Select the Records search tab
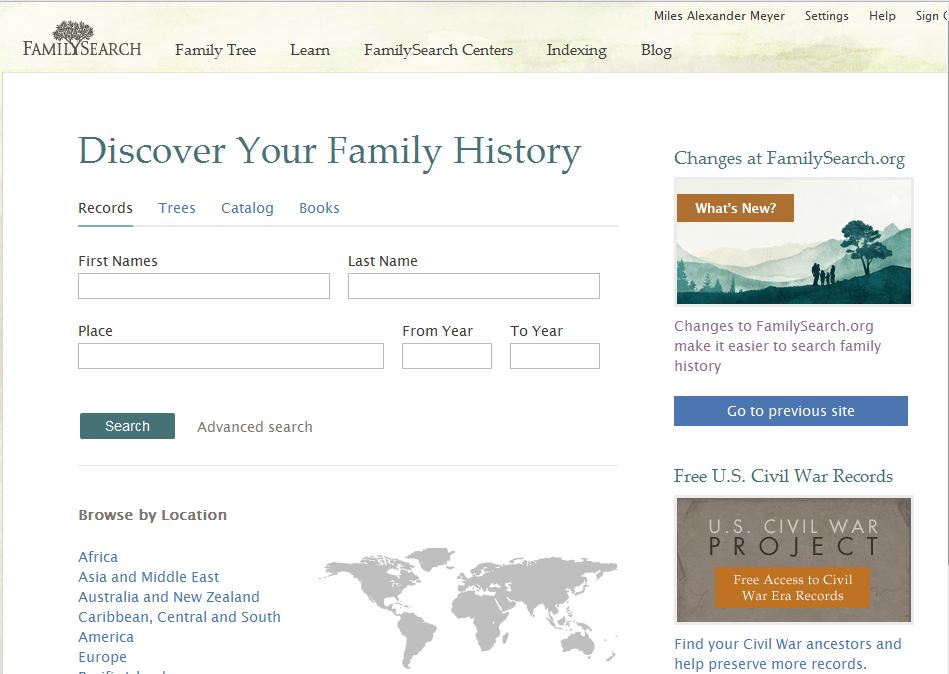The image size is (949, 674). point(105,208)
